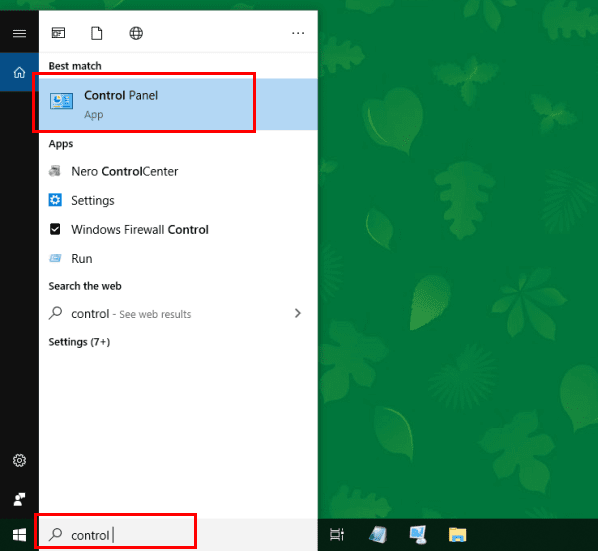The width and height of the screenshot is (598, 551).
Task: Open the feedback person icon in the sidebar
Action: tap(19, 499)
